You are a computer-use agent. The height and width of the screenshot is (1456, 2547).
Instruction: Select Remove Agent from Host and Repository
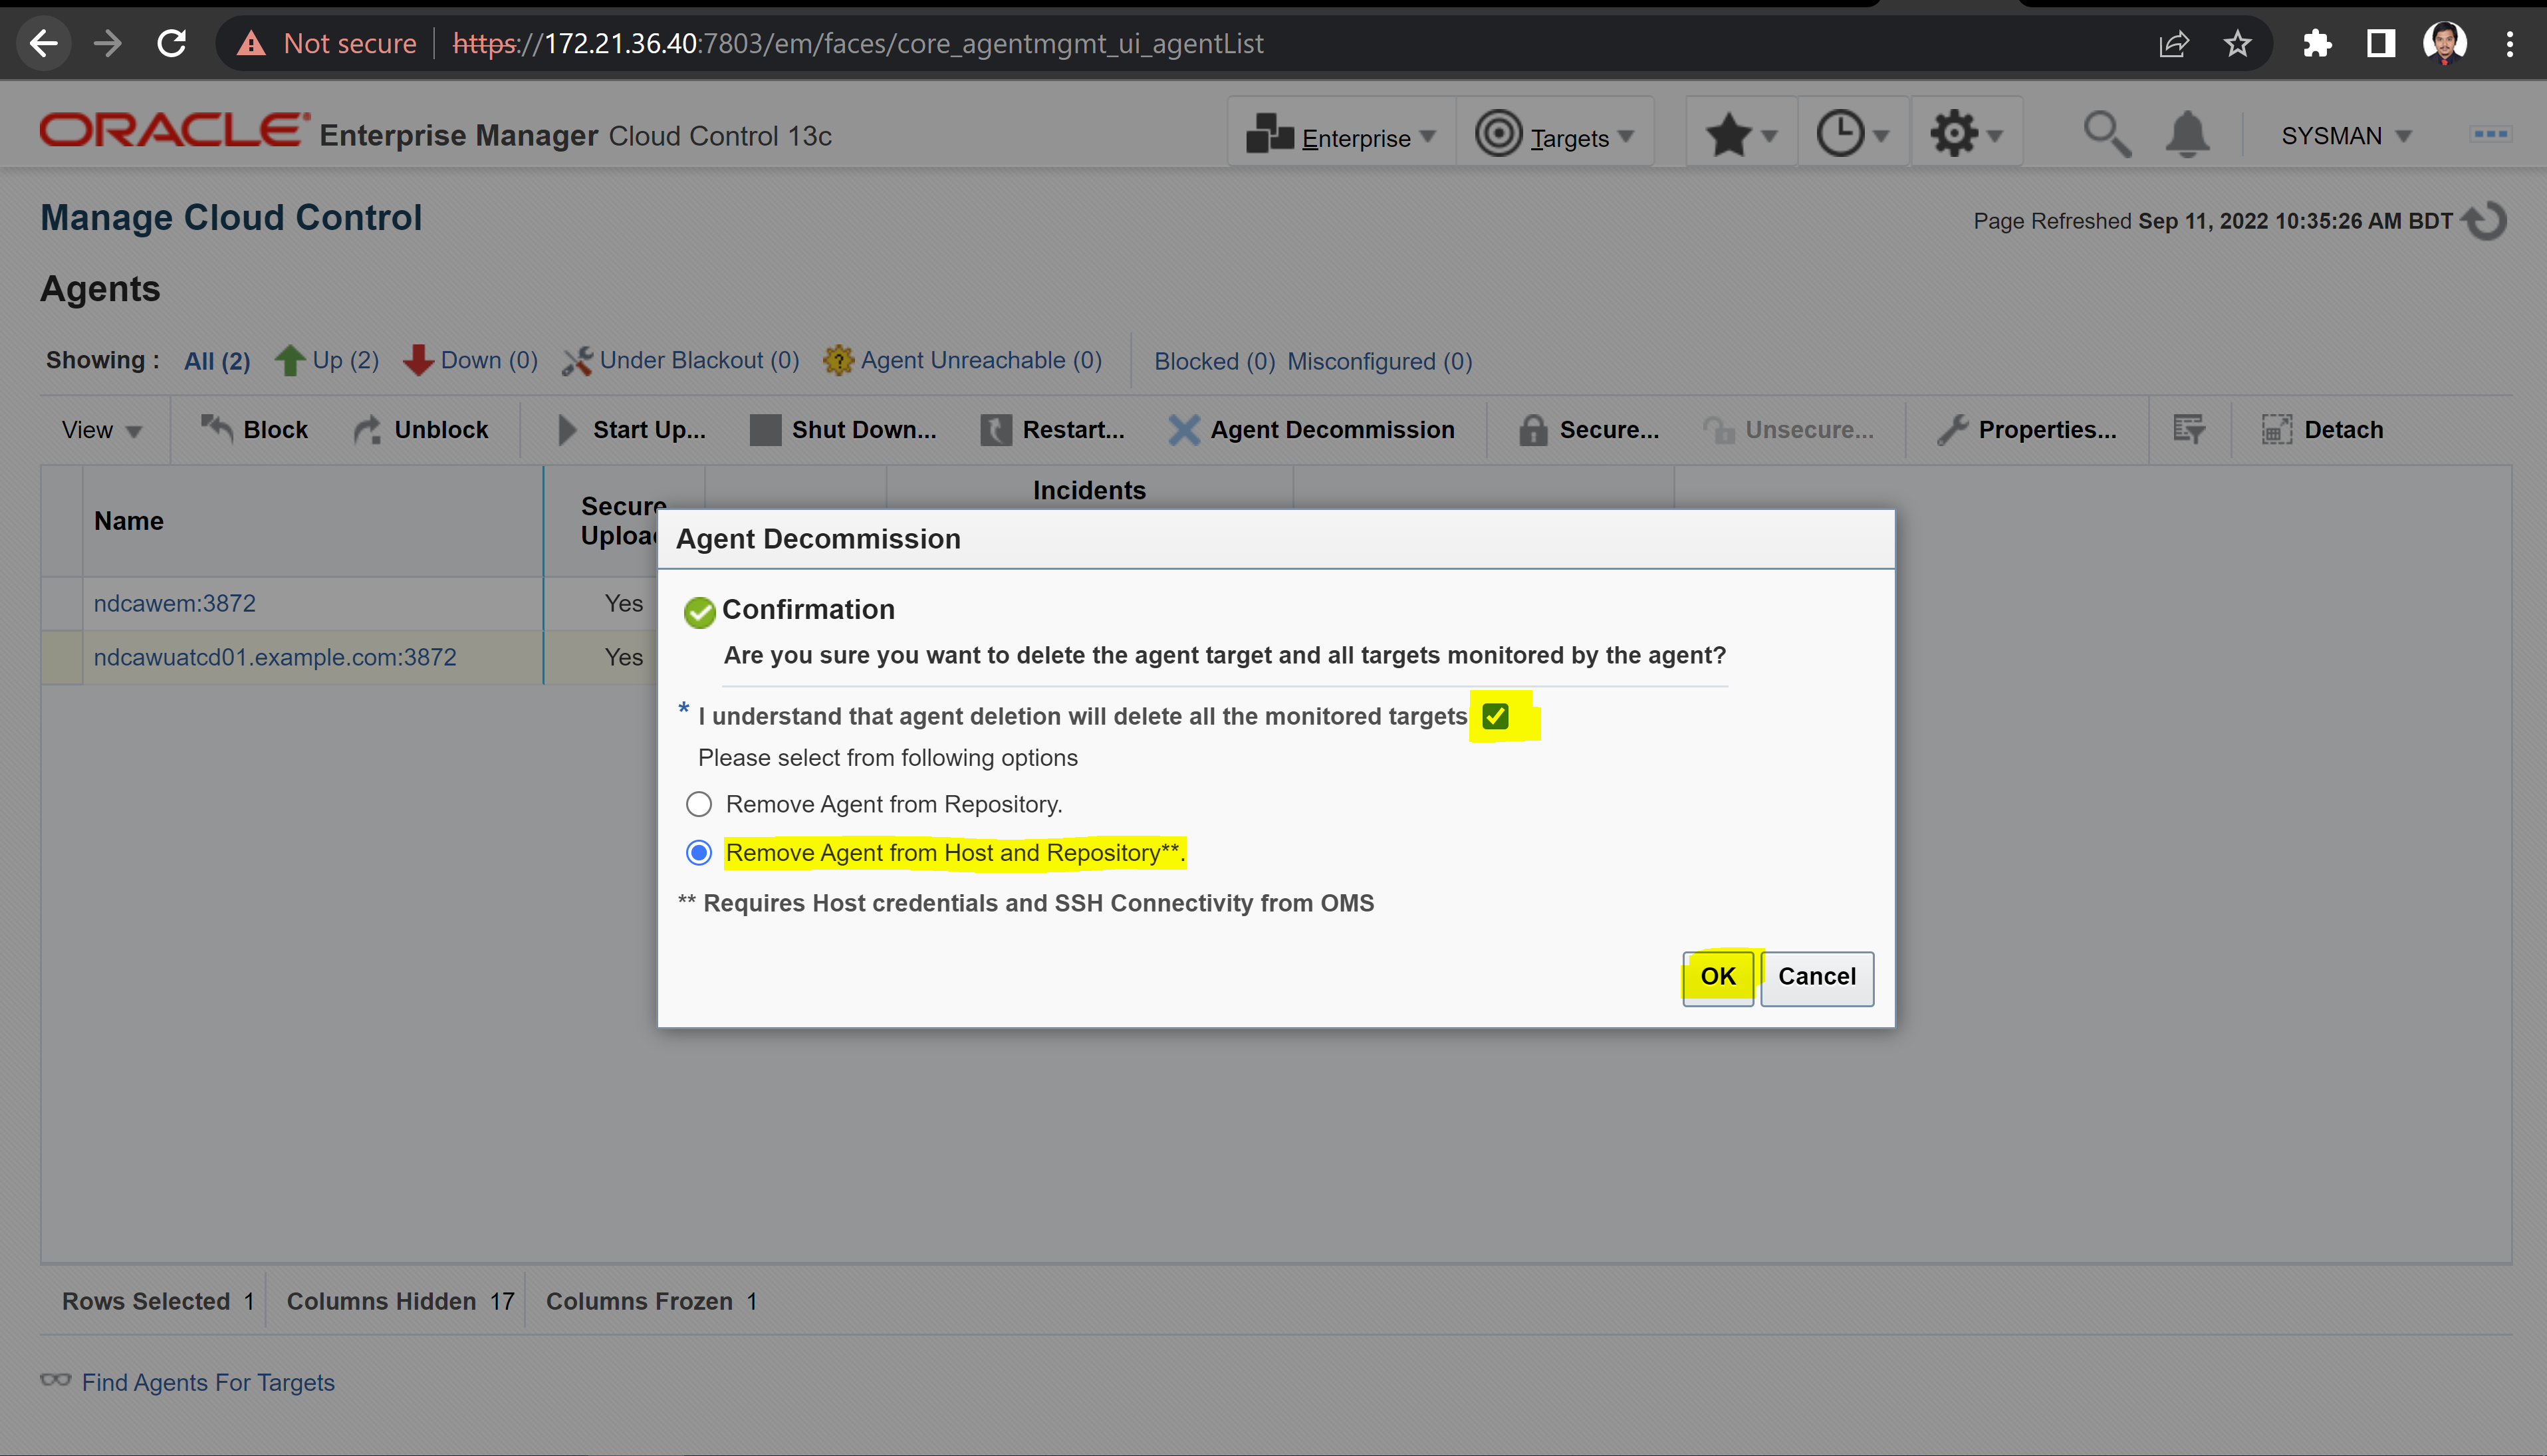(x=699, y=852)
